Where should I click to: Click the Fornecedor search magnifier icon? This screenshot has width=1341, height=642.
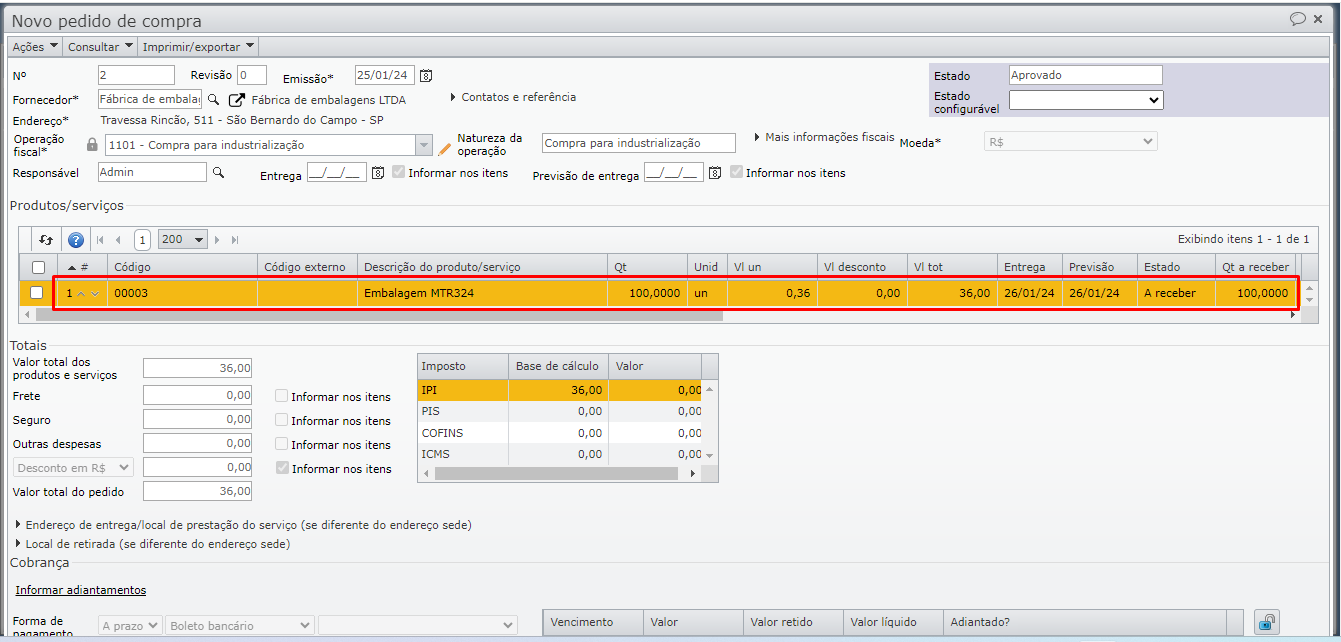coord(213,99)
